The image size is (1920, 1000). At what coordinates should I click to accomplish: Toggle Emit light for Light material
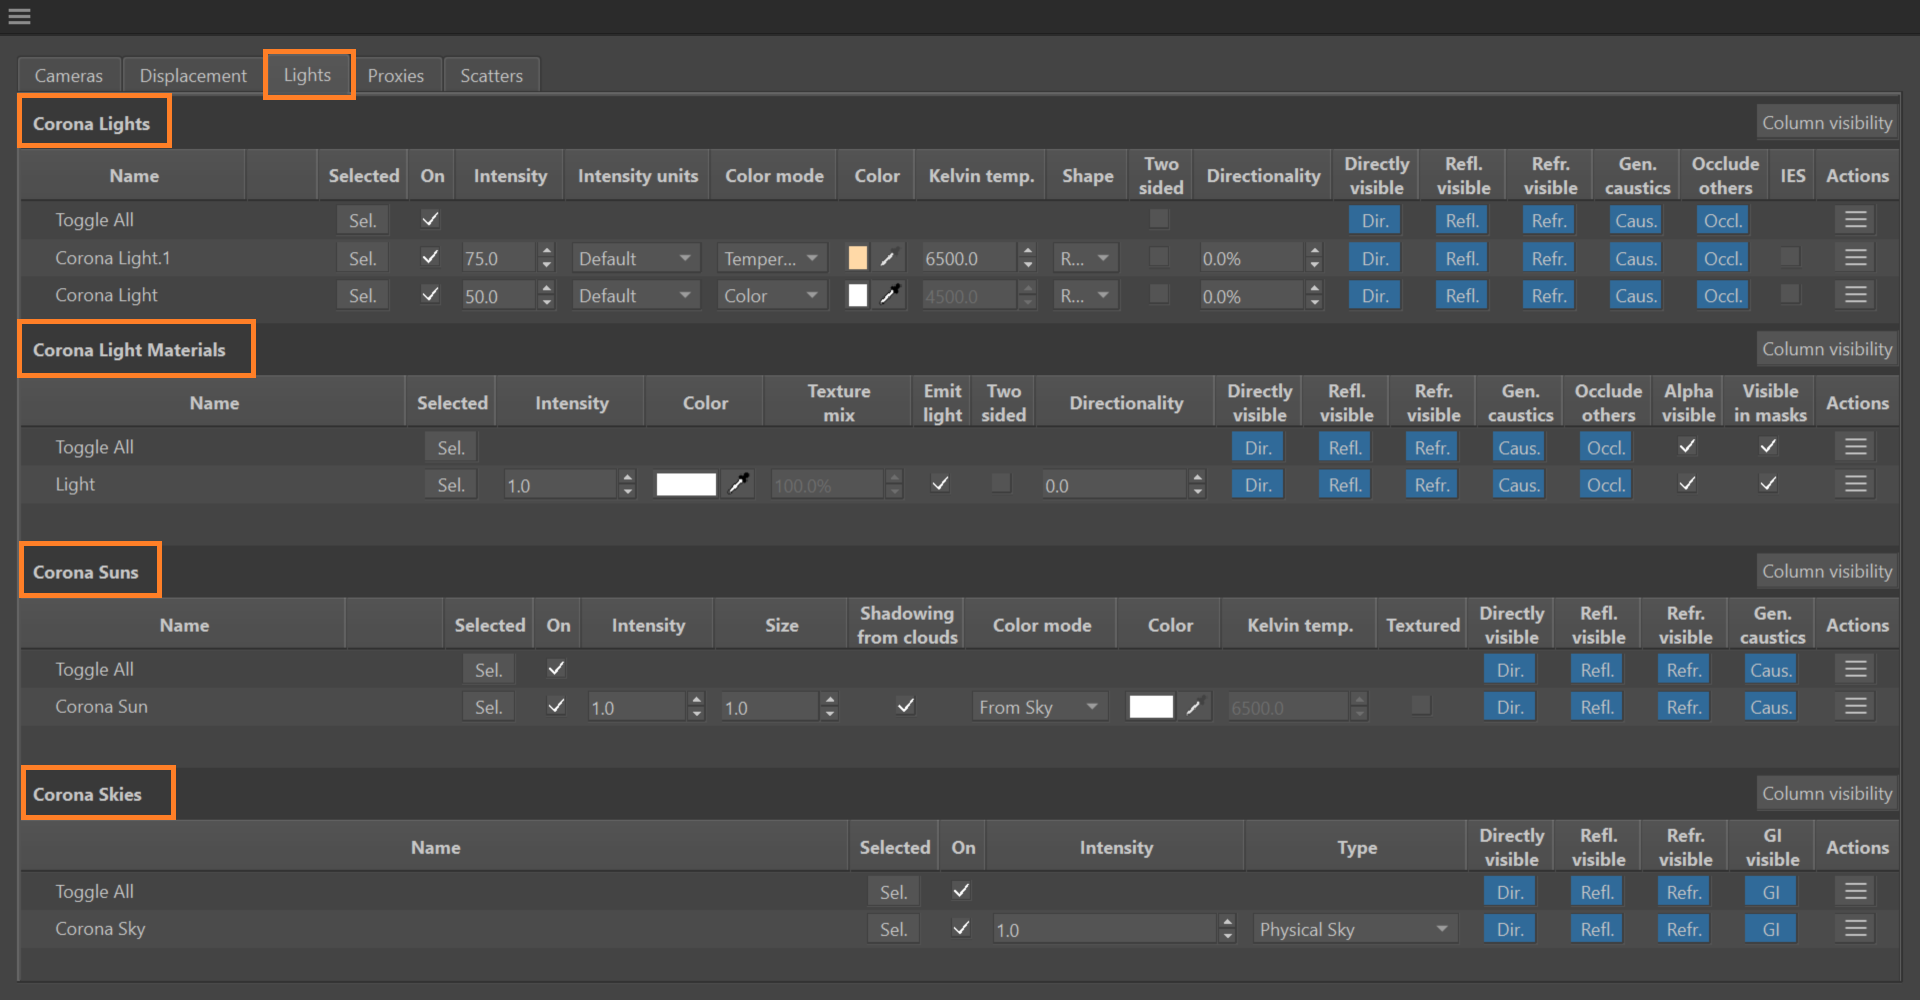[x=940, y=483]
